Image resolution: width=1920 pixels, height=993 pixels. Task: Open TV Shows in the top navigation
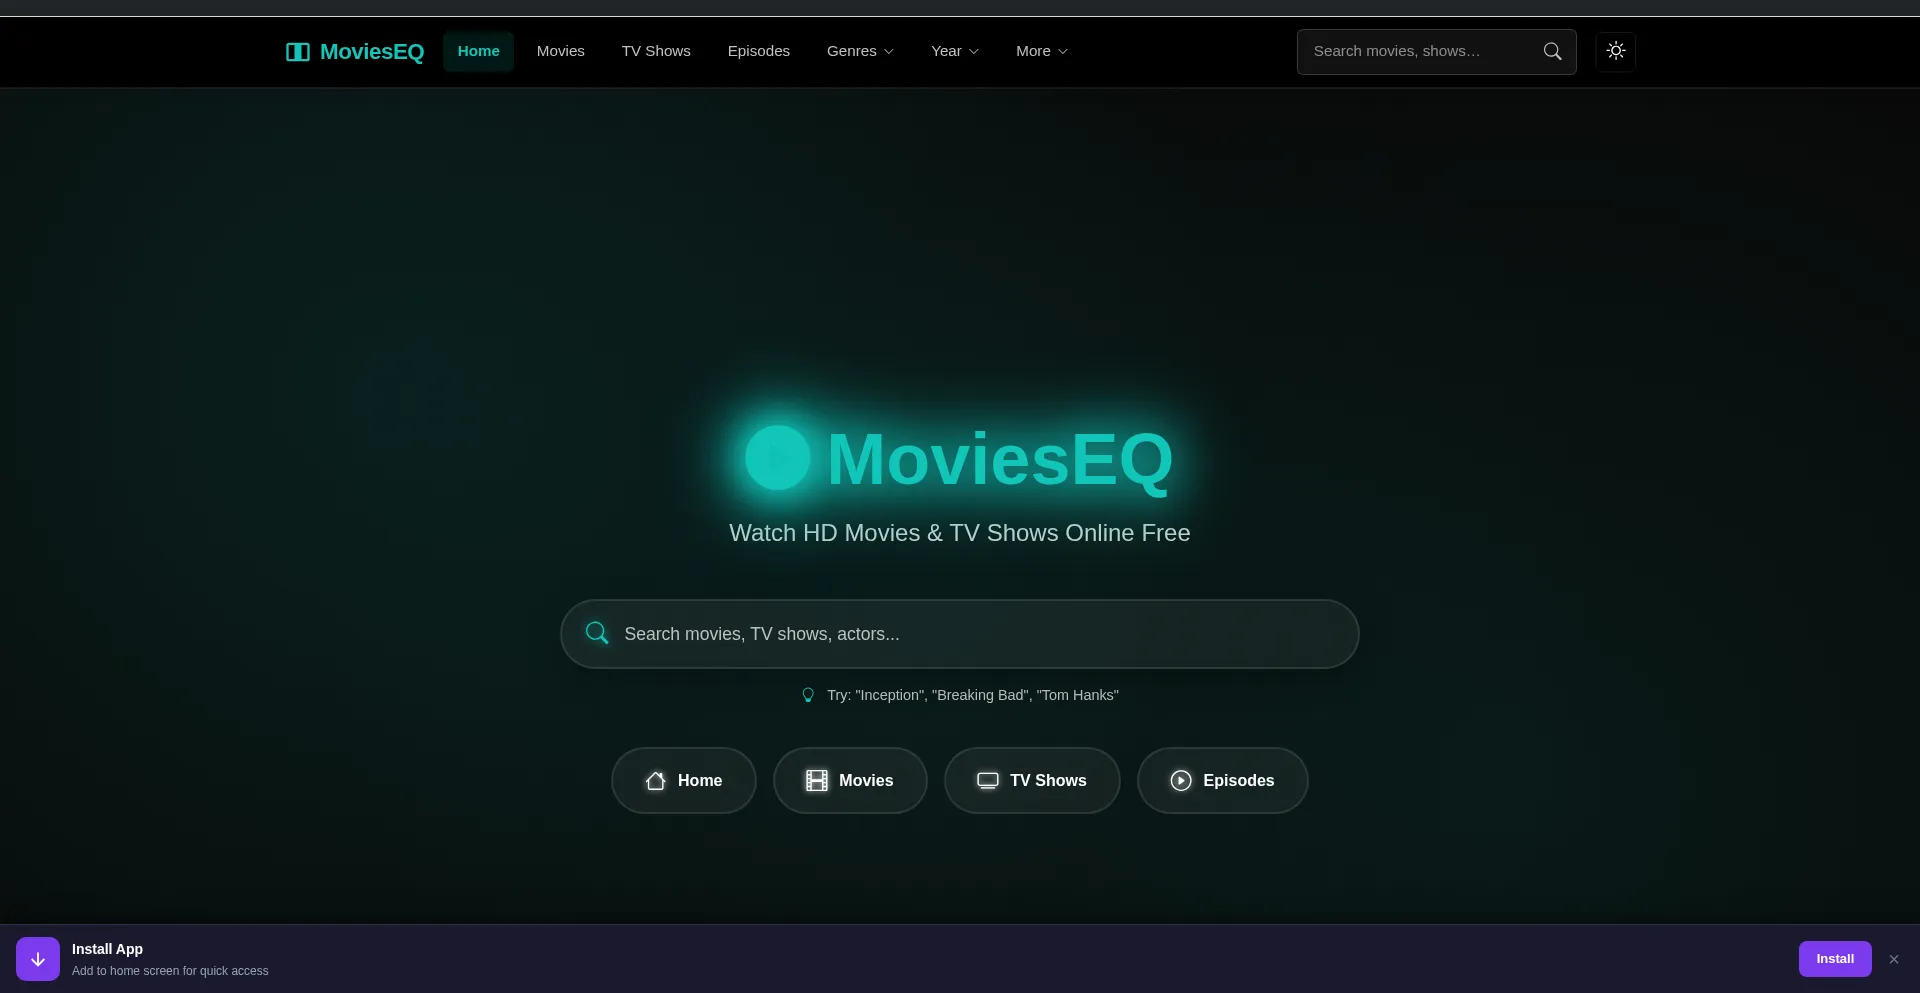pyautogui.click(x=656, y=51)
